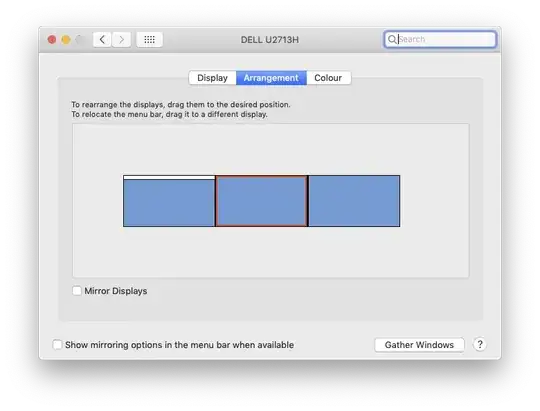The image size is (540, 411).
Task: Open help with the question mark button
Action: click(x=480, y=344)
